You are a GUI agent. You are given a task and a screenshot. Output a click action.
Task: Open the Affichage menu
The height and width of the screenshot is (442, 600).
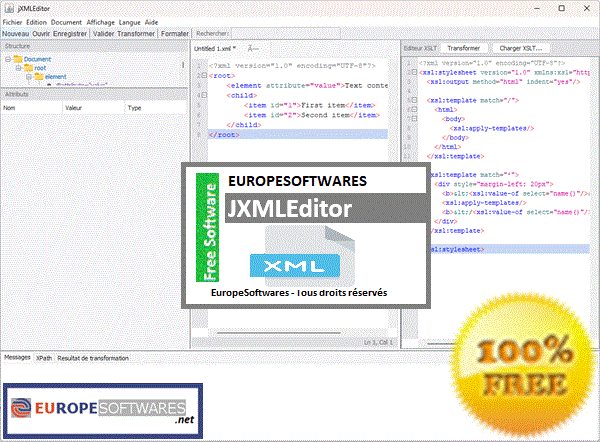point(101,23)
